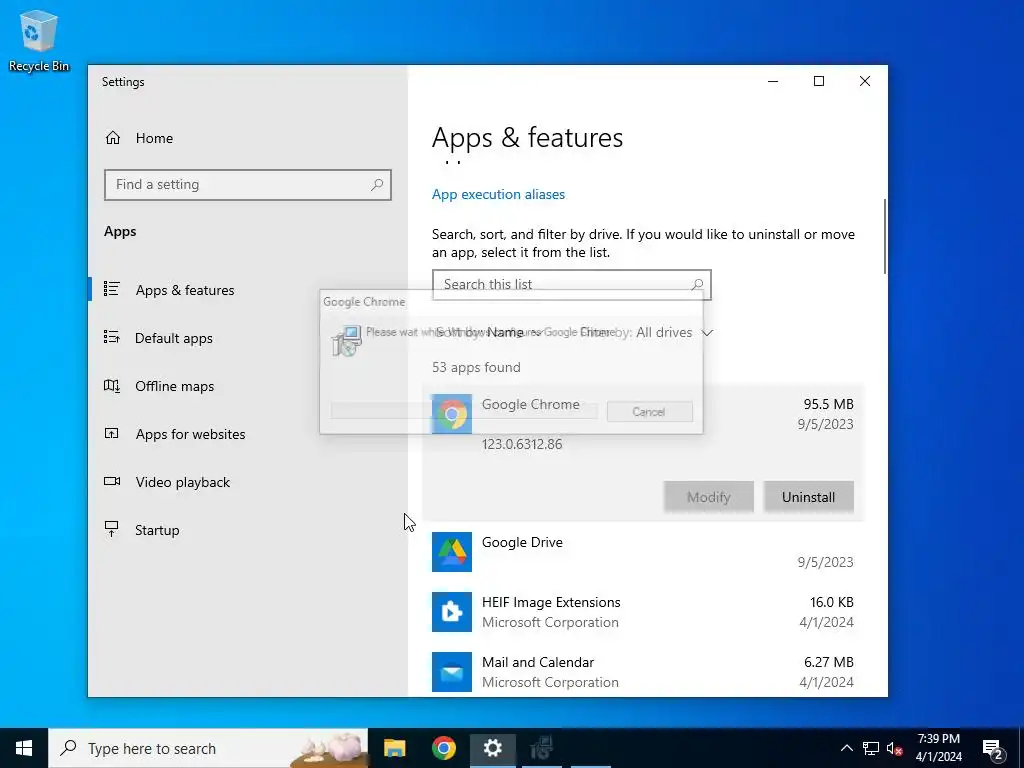This screenshot has width=1024, height=768.
Task: Open App execution aliases link
Action: tap(498, 194)
